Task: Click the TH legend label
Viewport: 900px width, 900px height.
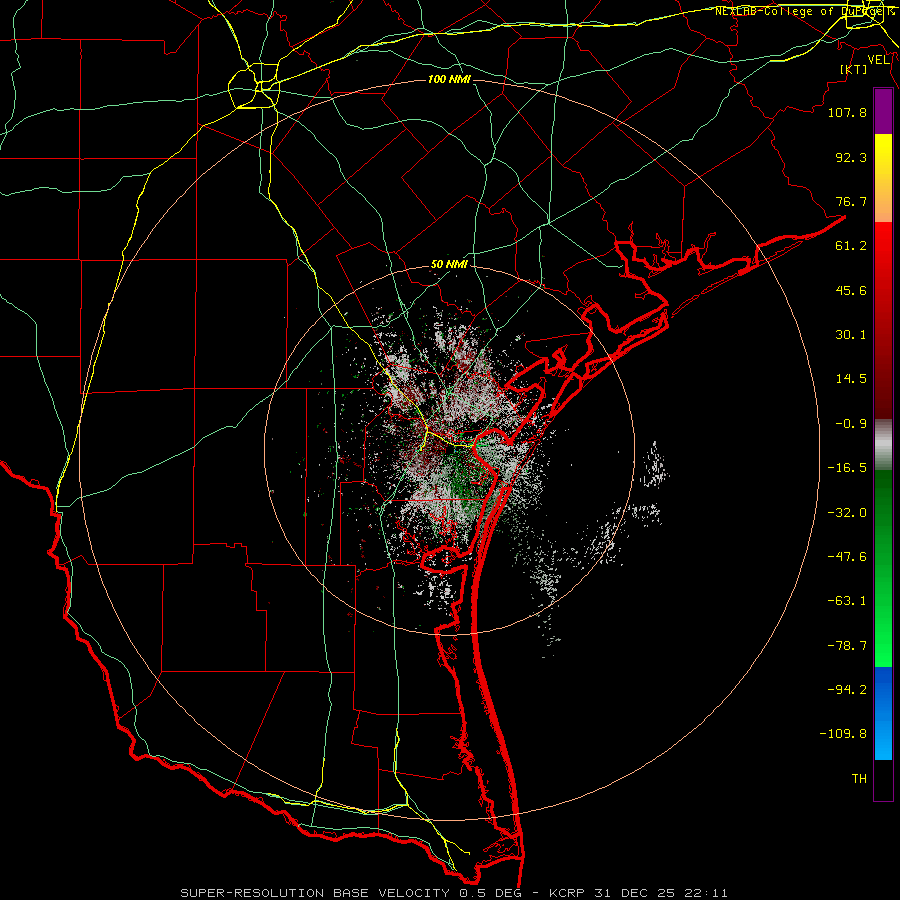Action: pos(859,779)
